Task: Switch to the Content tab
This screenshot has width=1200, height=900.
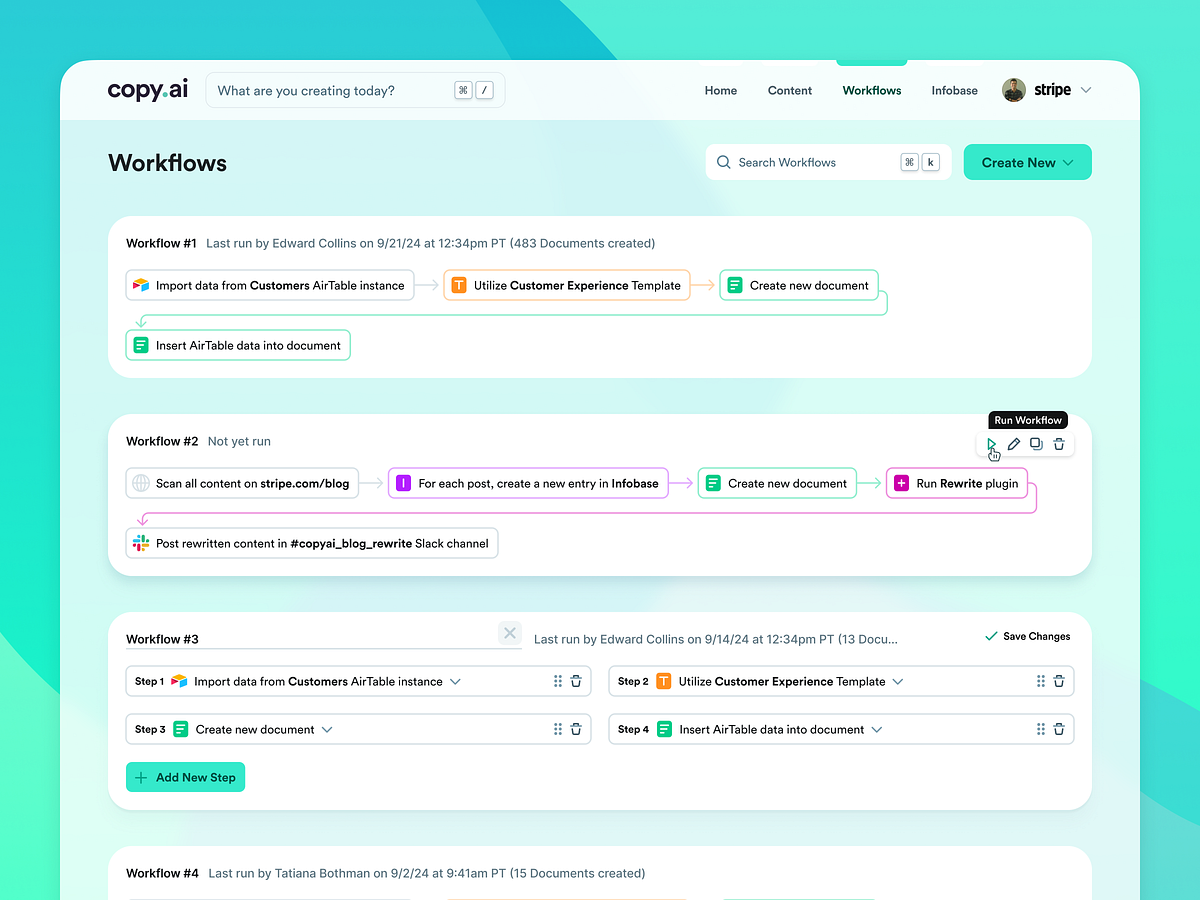Action: click(789, 90)
